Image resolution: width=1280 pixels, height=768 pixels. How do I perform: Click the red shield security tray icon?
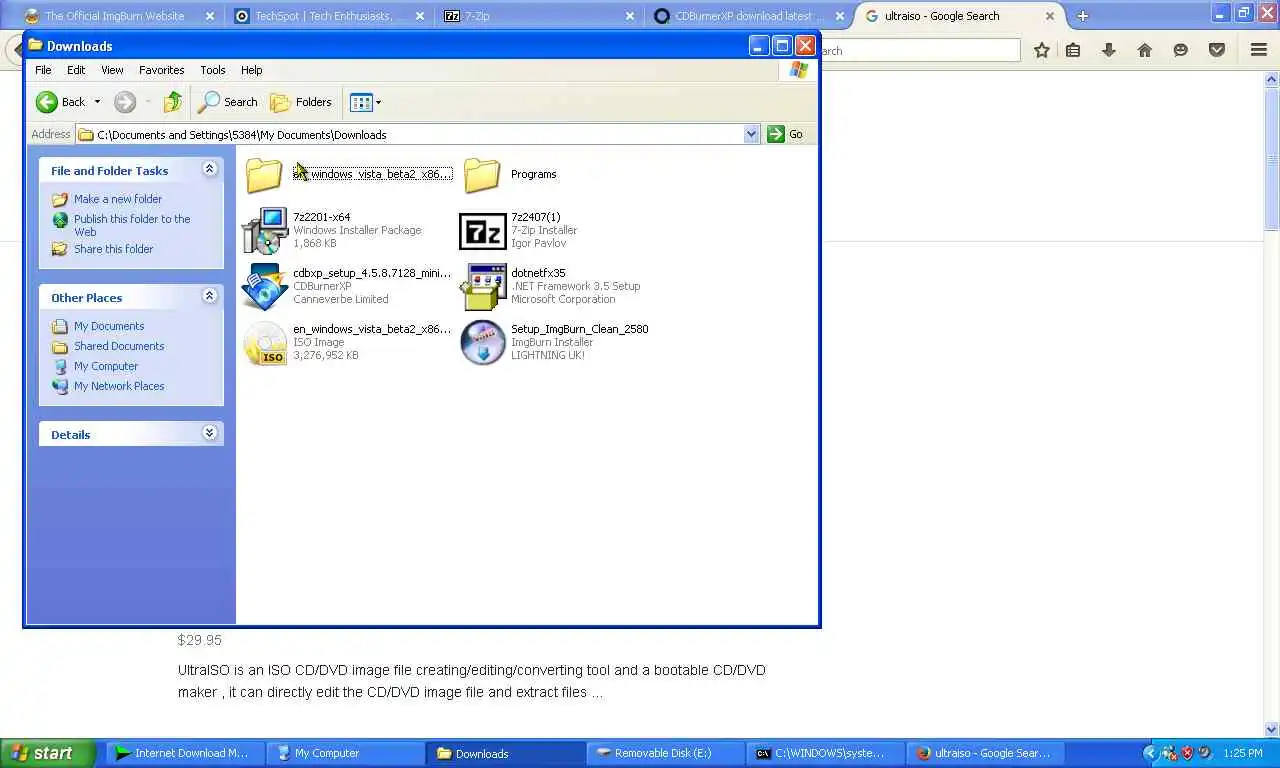pyautogui.click(x=1187, y=753)
